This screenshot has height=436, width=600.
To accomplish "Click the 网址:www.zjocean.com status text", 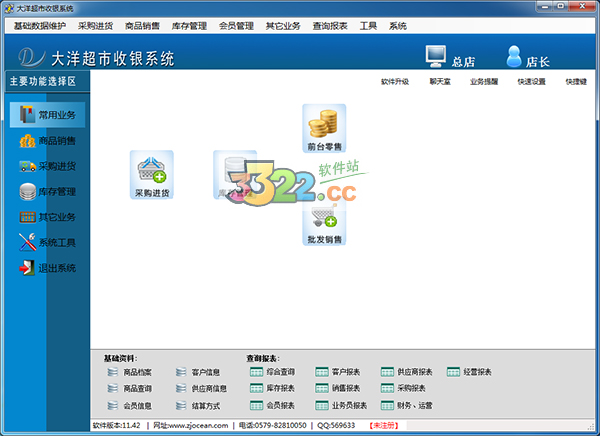I will (191, 425).
